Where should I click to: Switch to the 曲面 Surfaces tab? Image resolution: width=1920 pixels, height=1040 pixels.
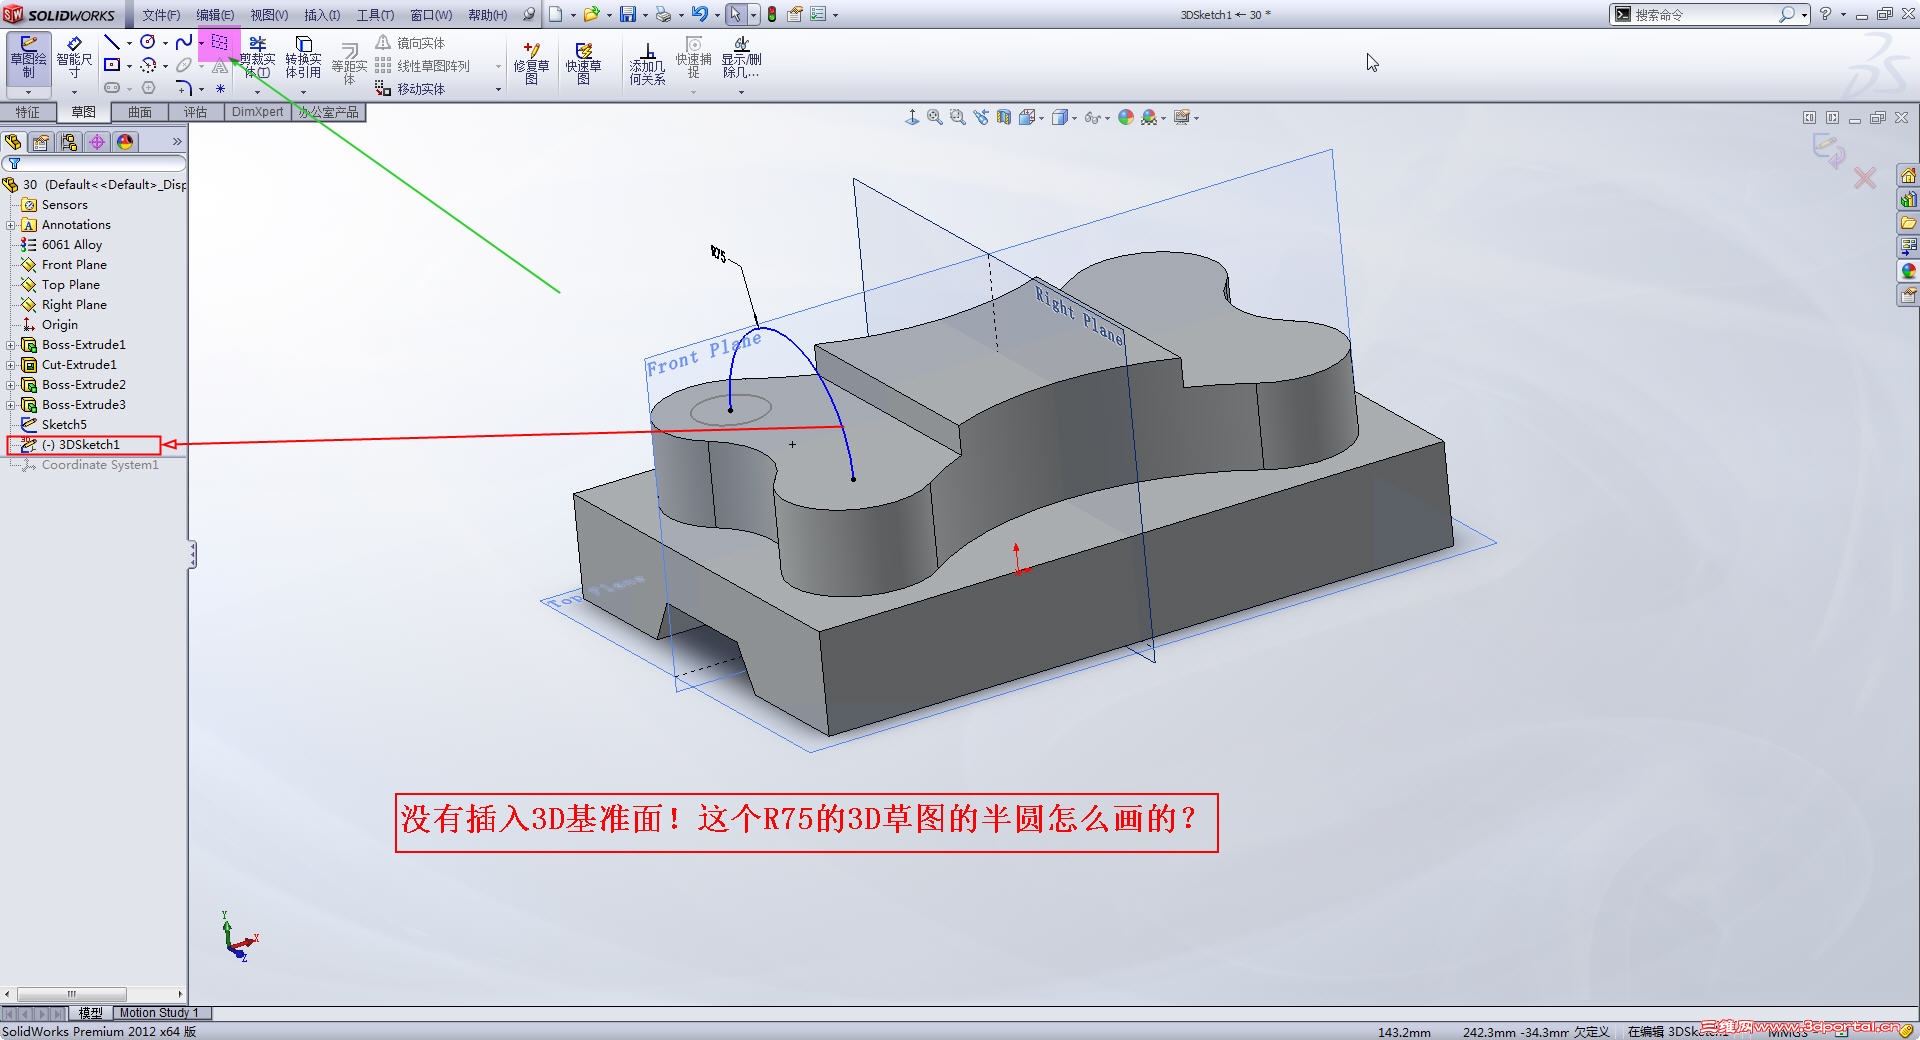coord(140,112)
